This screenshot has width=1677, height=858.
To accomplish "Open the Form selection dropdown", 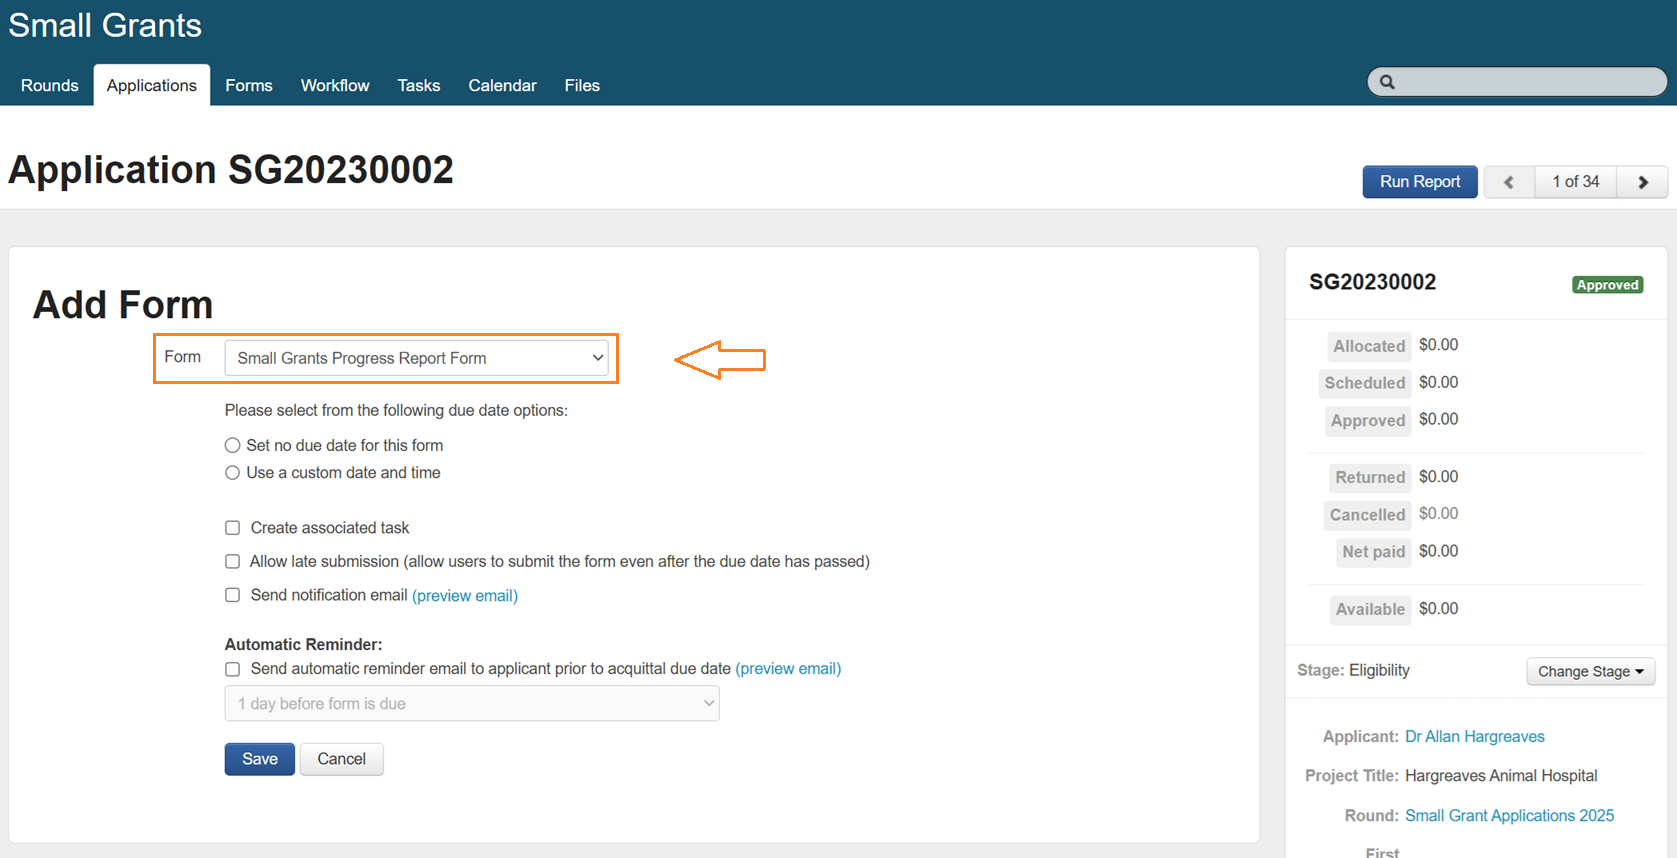I will (x=416, y=358).
